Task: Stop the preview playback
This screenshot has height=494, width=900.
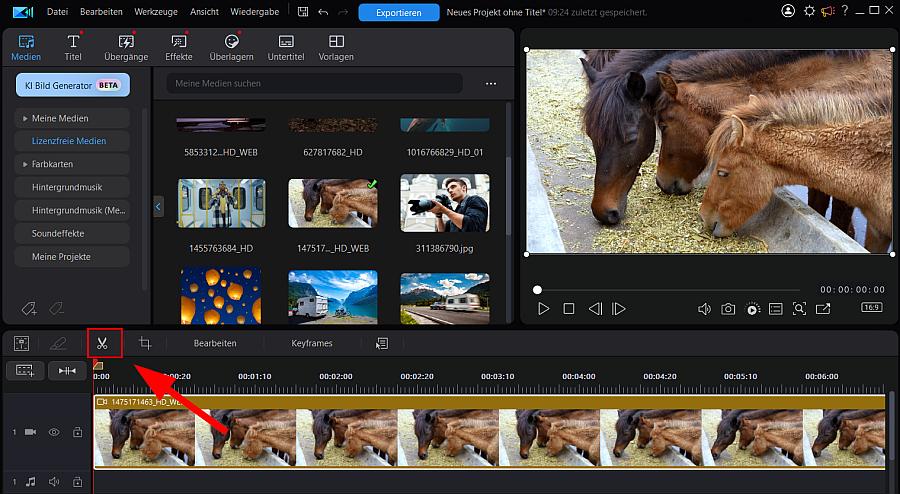Action: pos(569,309)
